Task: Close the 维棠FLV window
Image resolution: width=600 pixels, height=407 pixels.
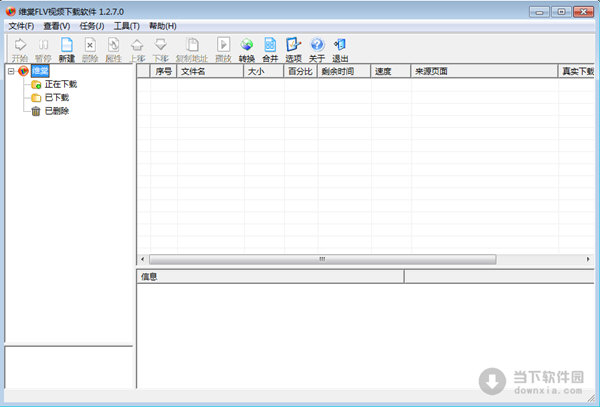Action: click(x=584, y=12)
